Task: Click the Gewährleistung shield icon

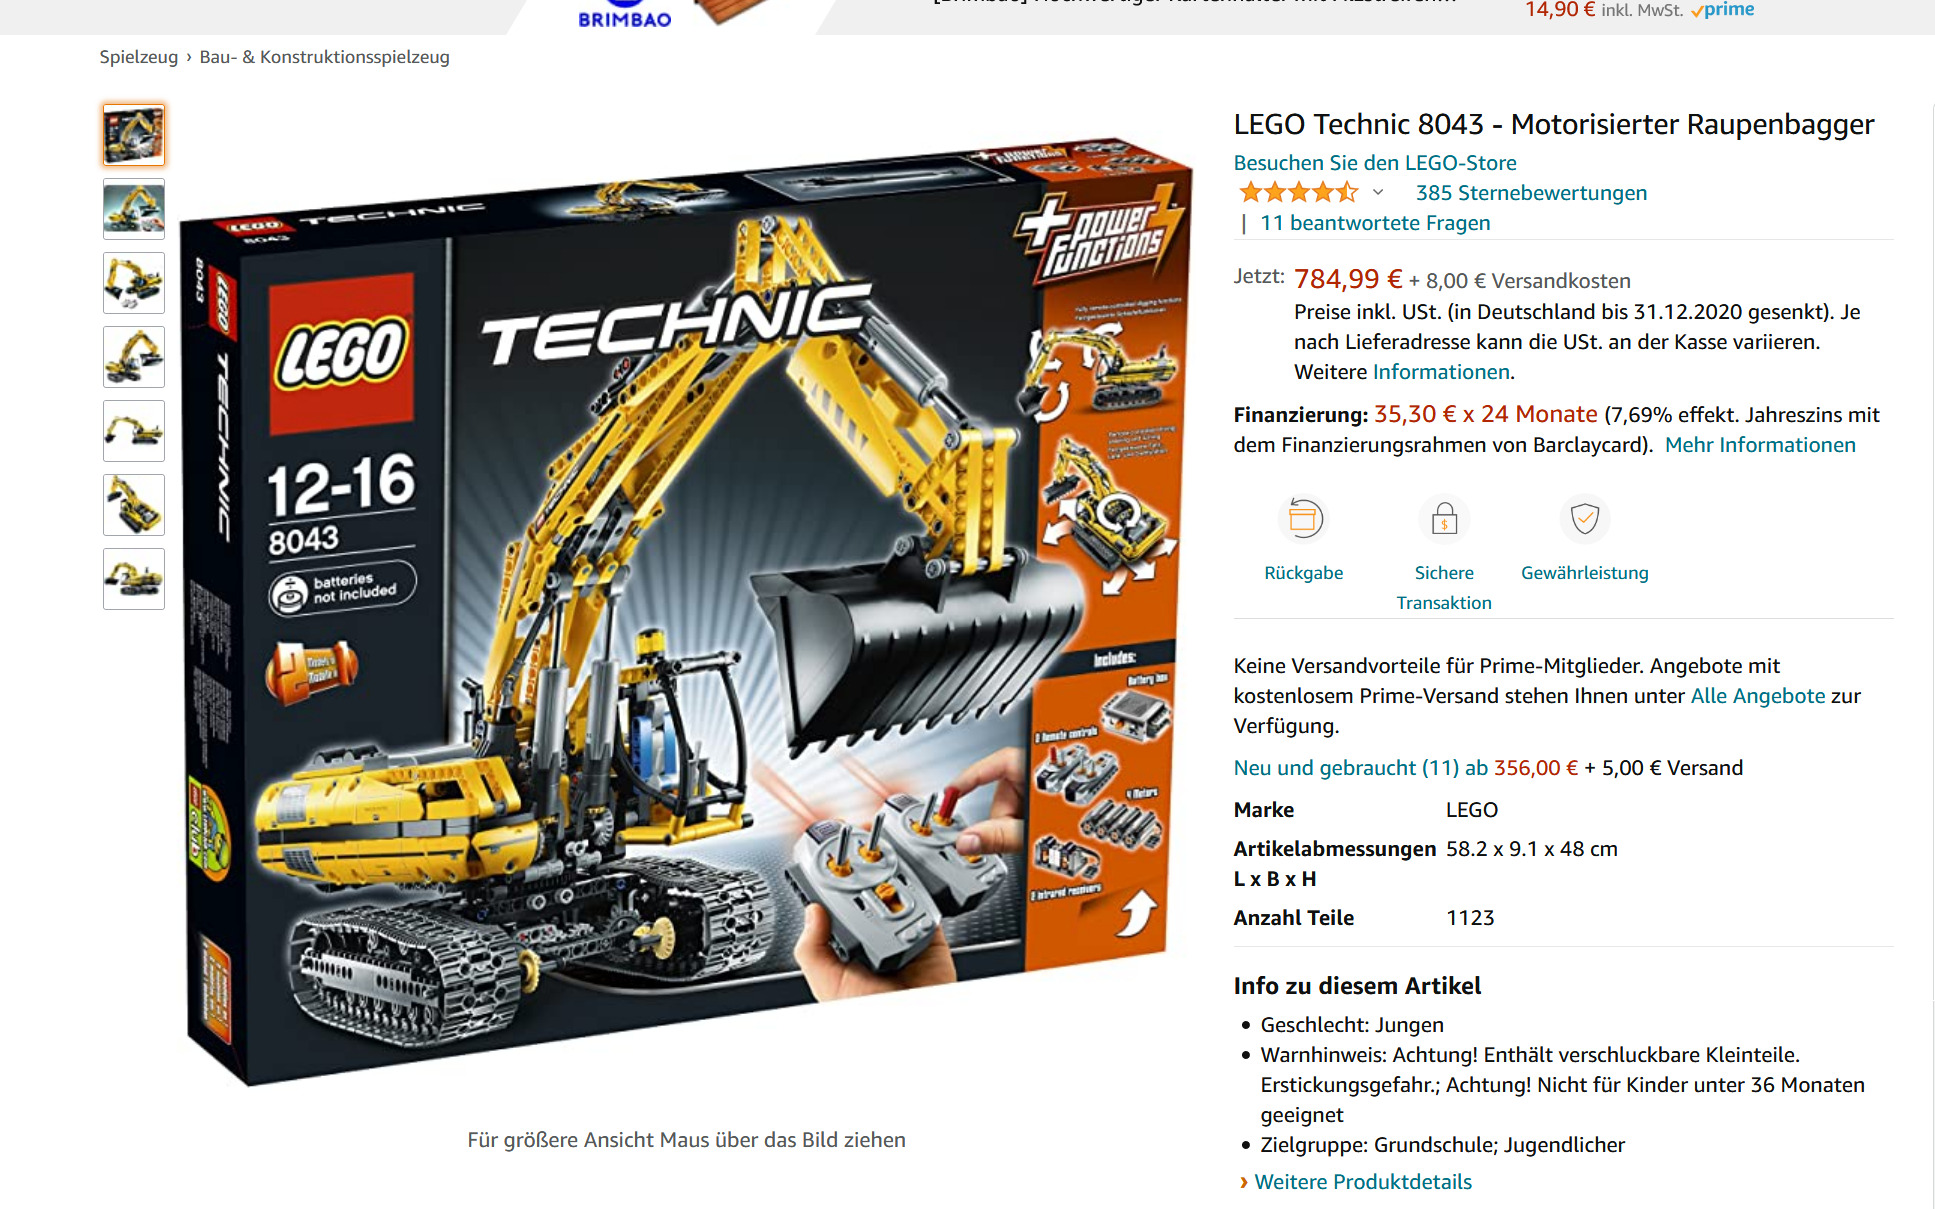Action: point(1585,518)
